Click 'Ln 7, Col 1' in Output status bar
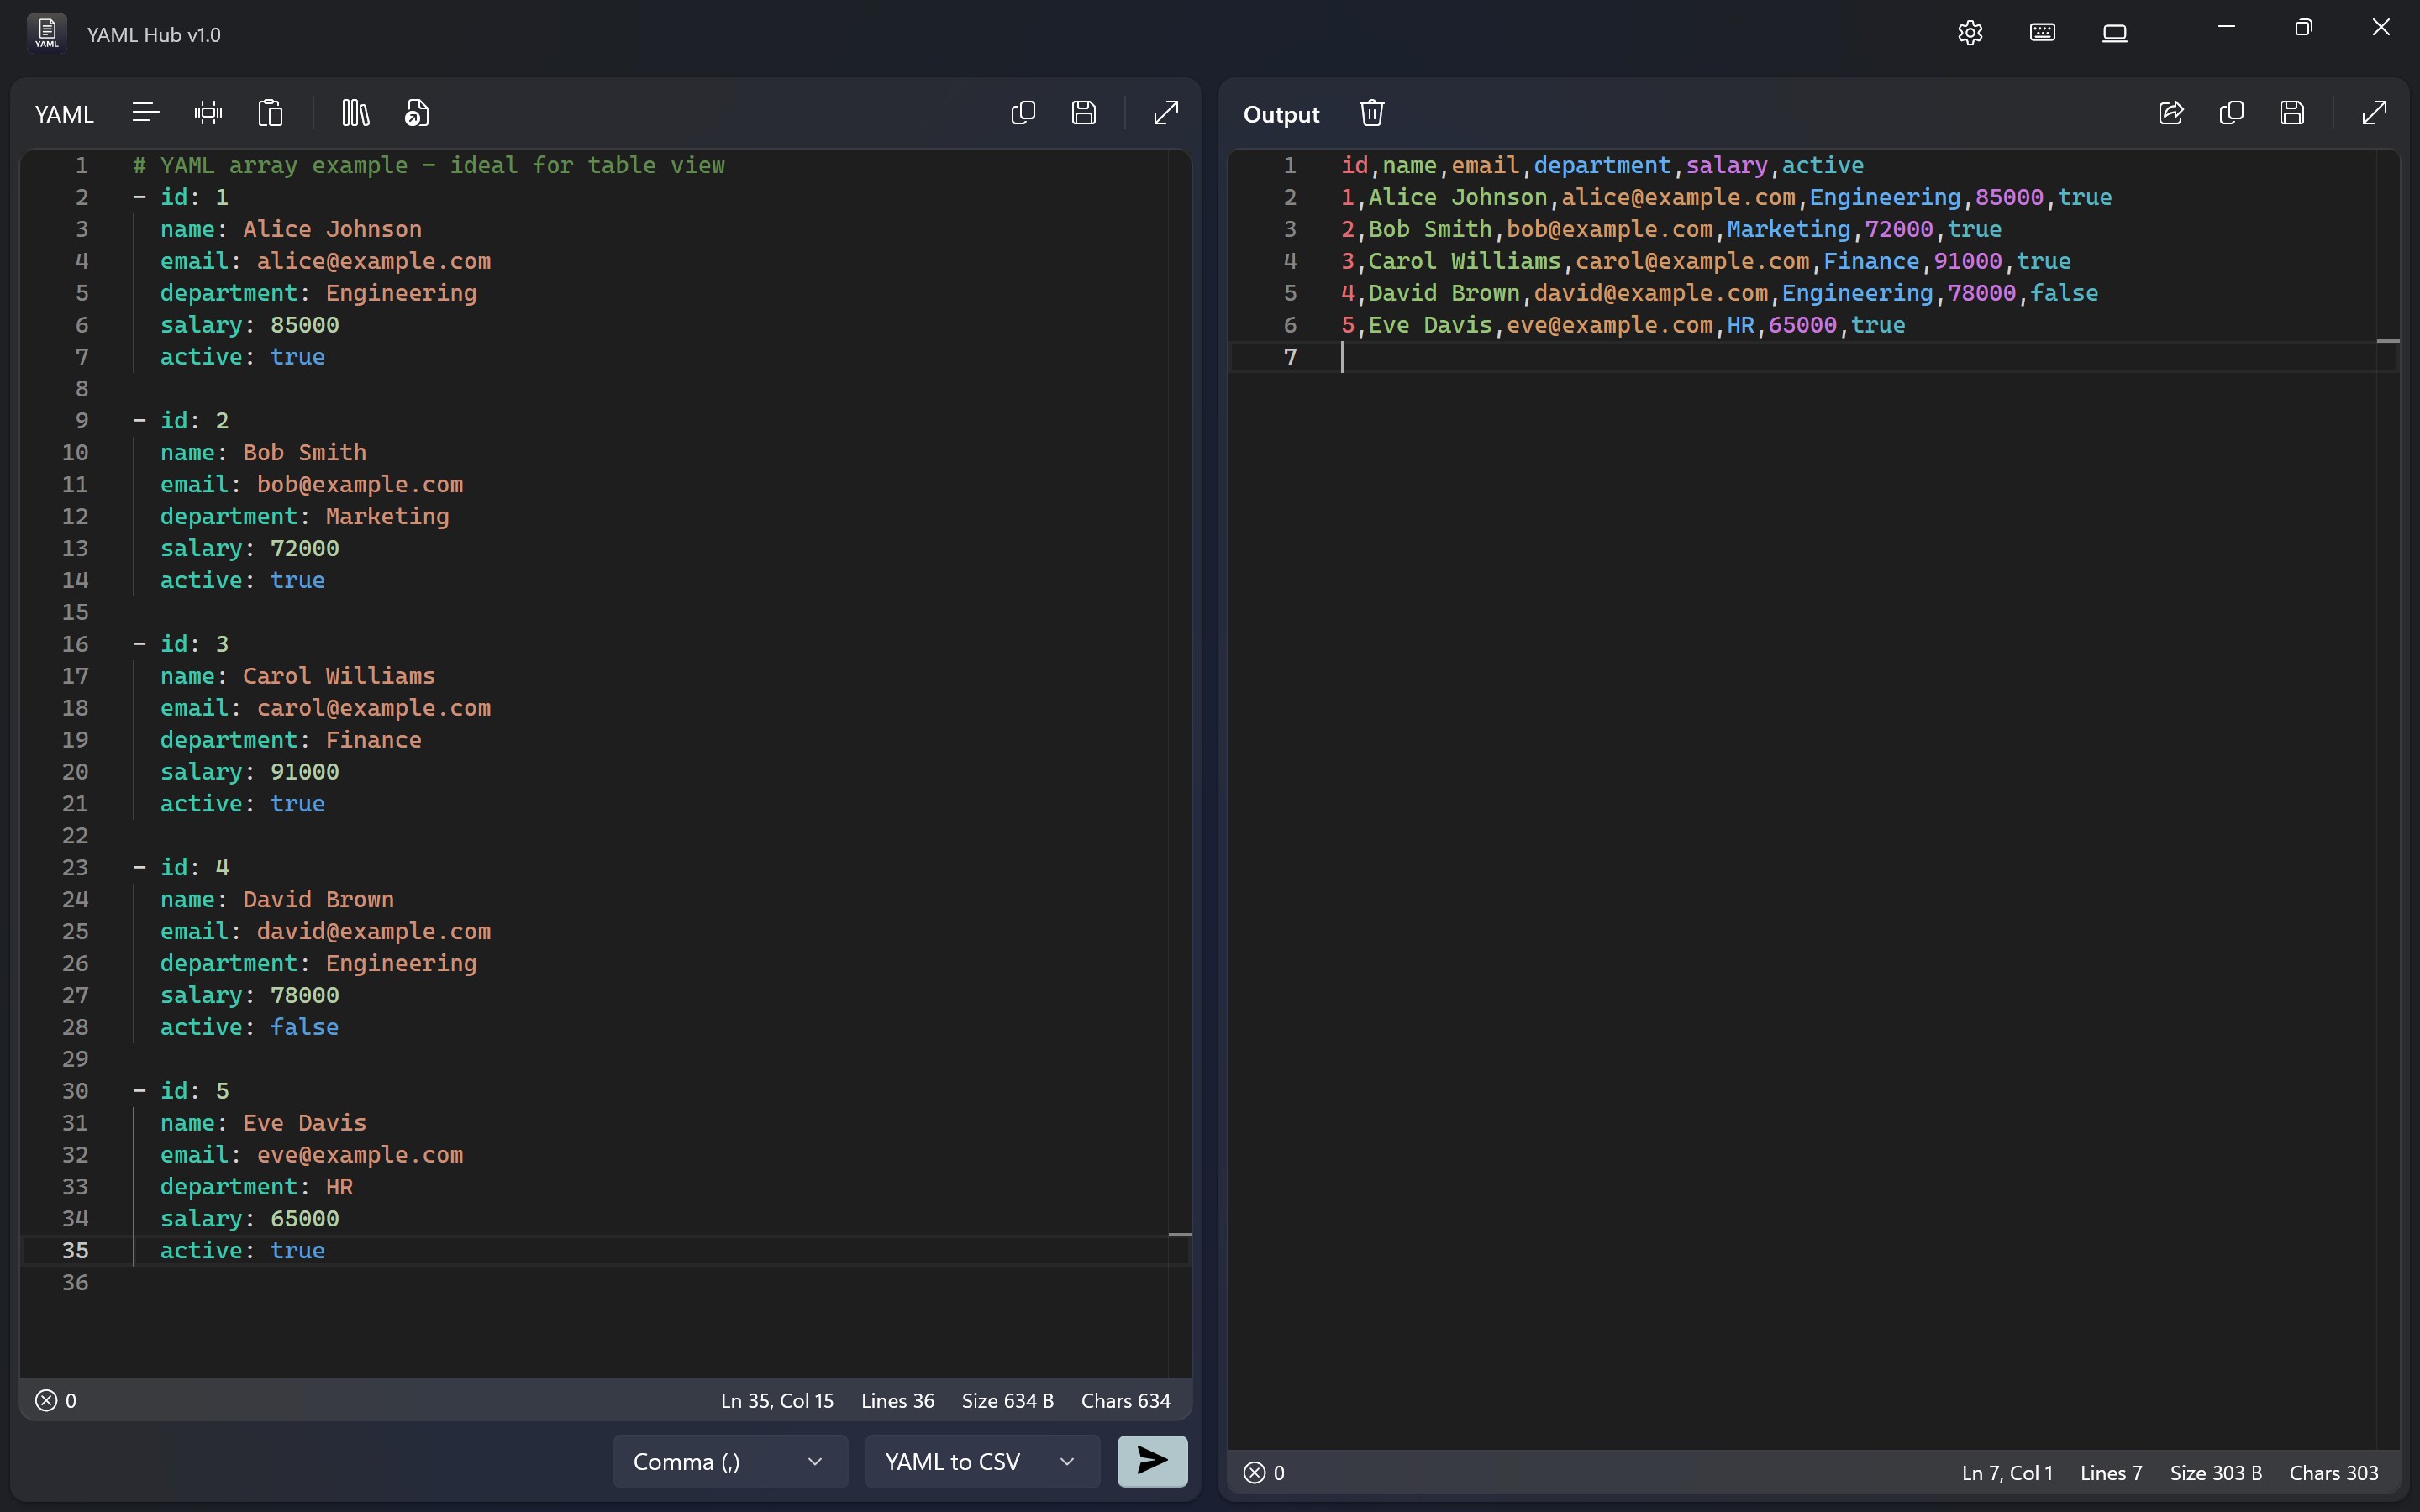 pyautogui.click(x=2006, y=1472)
